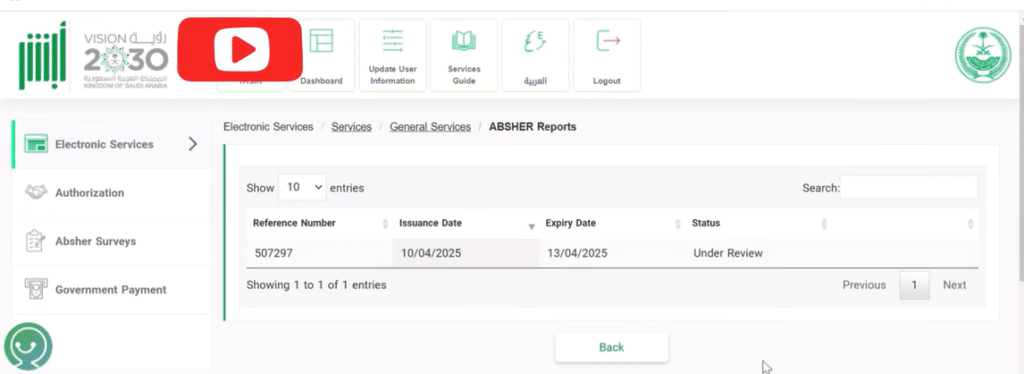The width and height of the screenshot is (1024, 374).
Task: Open Government Payment in sidebar
Action: pos(112,289)
